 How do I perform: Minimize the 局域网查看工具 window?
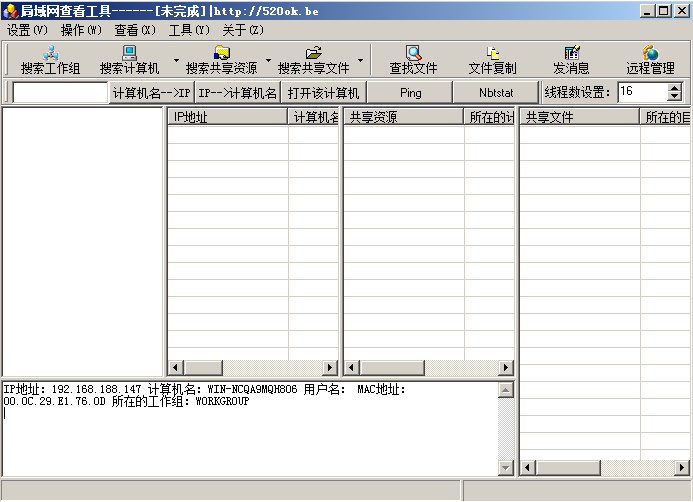pos(647,11)
